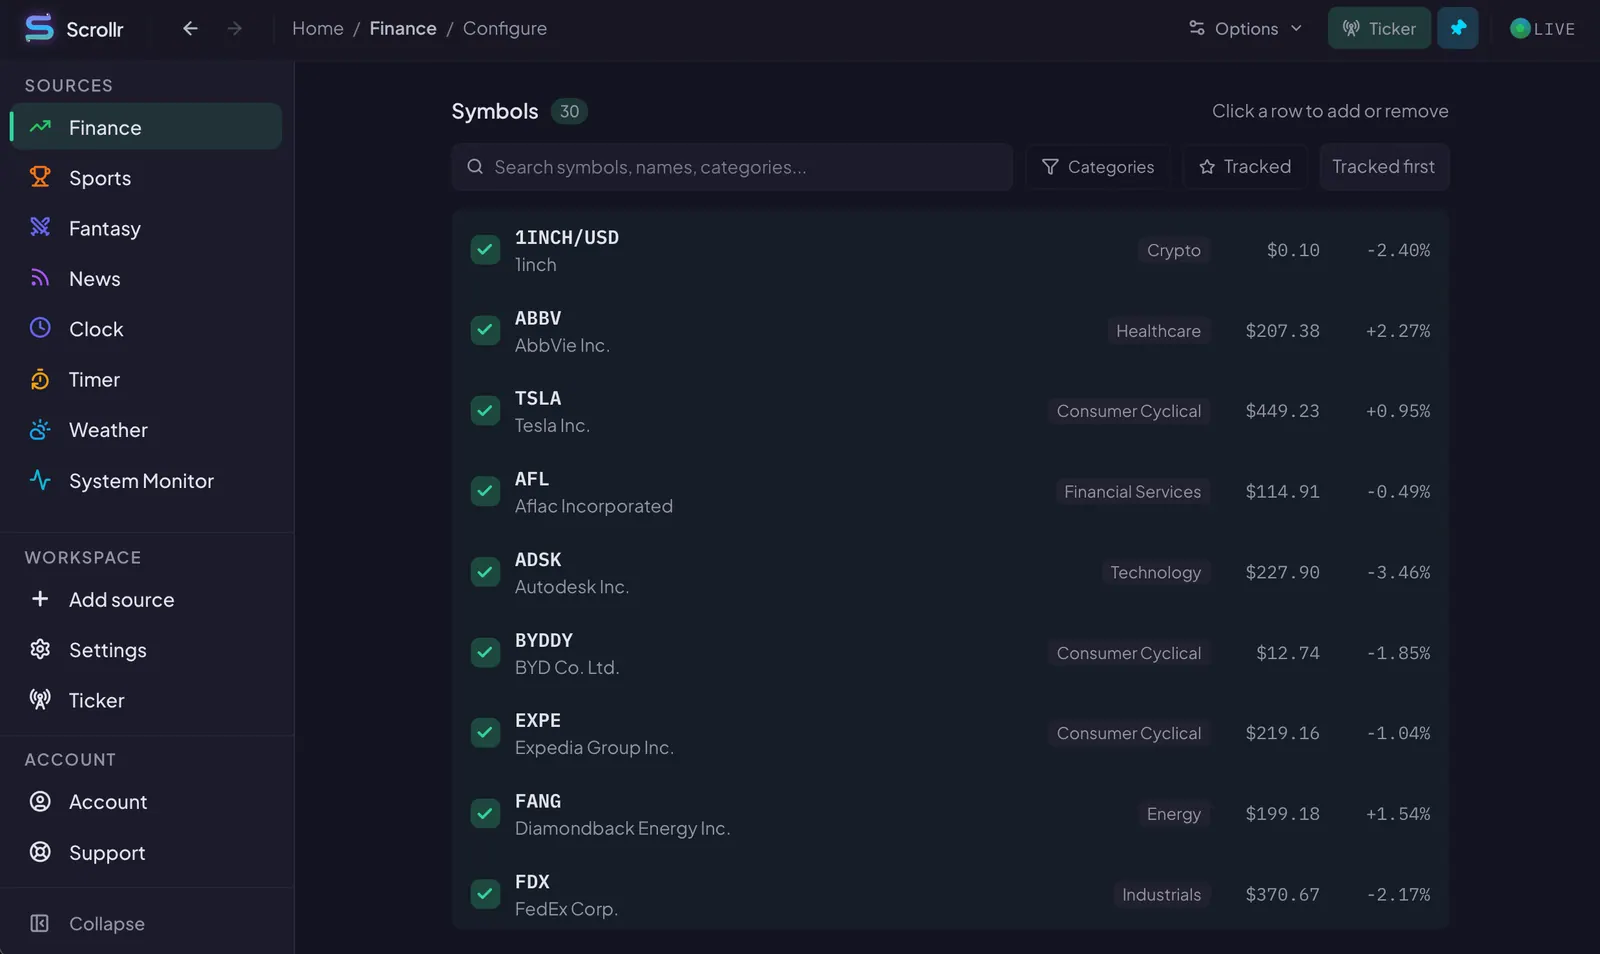Click the Fantasy crossed swords icon
The height and width of the screenshot is (954, 1600).
tap(40, 227)
